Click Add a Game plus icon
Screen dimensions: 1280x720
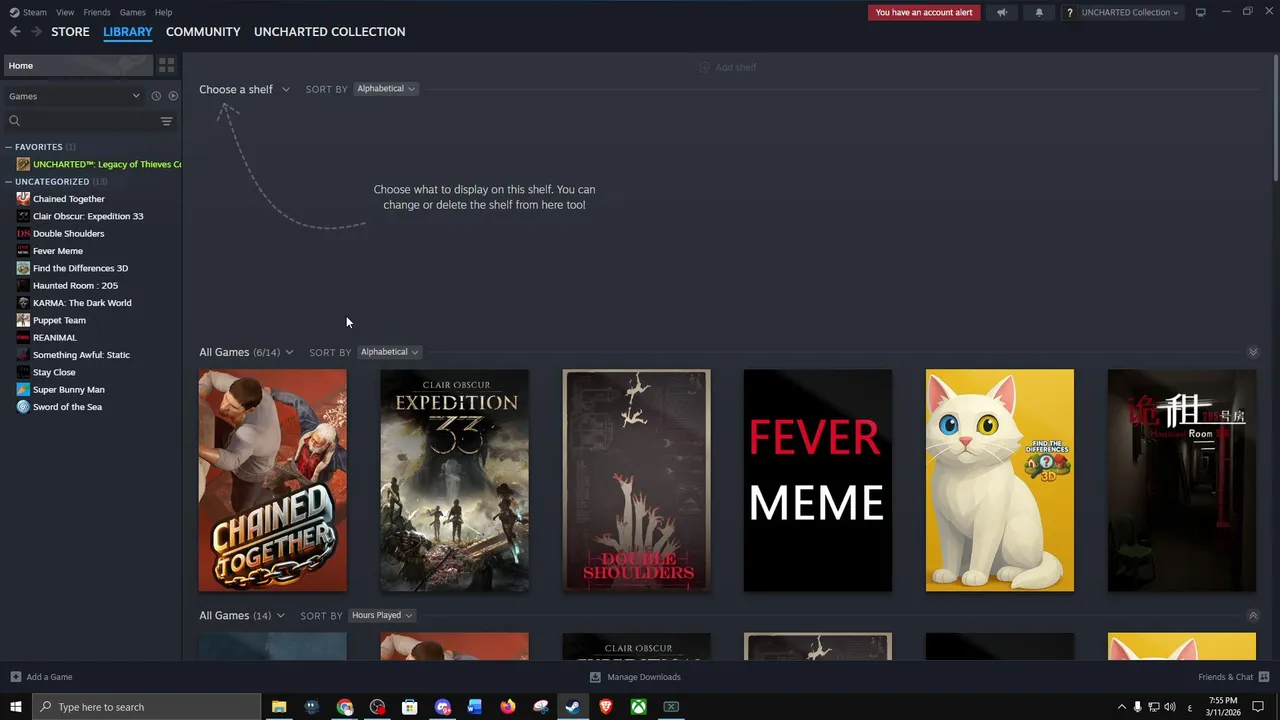tap(15, 677)
